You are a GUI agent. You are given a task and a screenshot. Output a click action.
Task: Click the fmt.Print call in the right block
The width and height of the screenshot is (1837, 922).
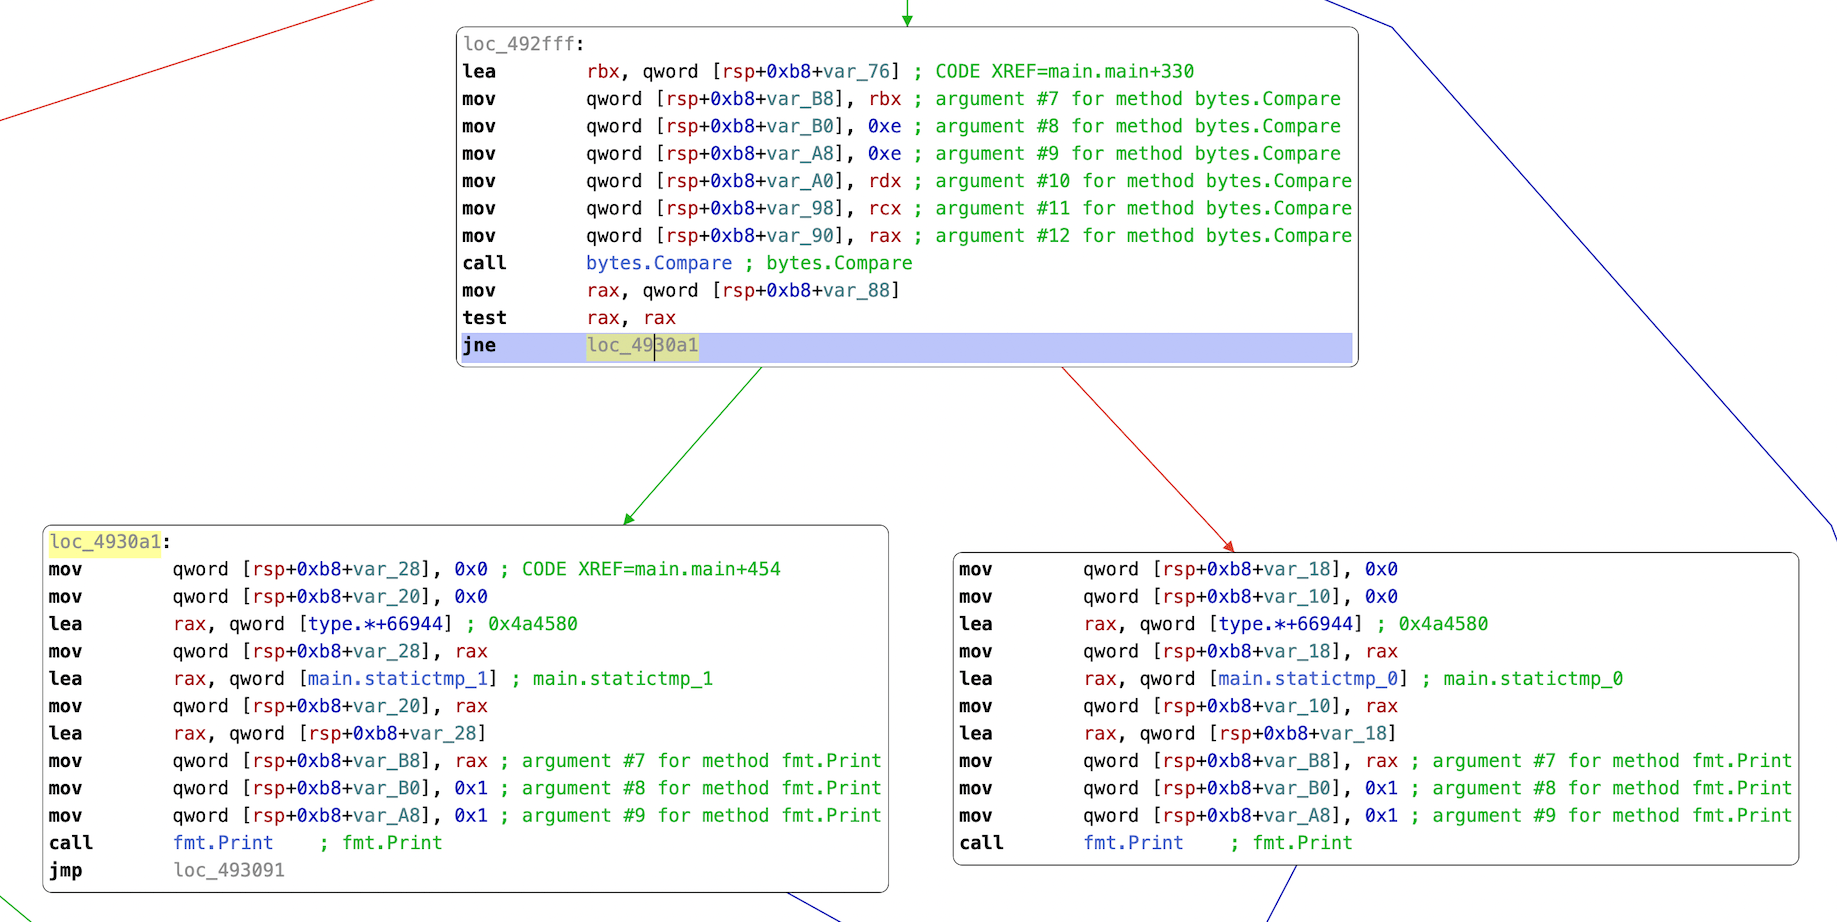point(1133,843)
